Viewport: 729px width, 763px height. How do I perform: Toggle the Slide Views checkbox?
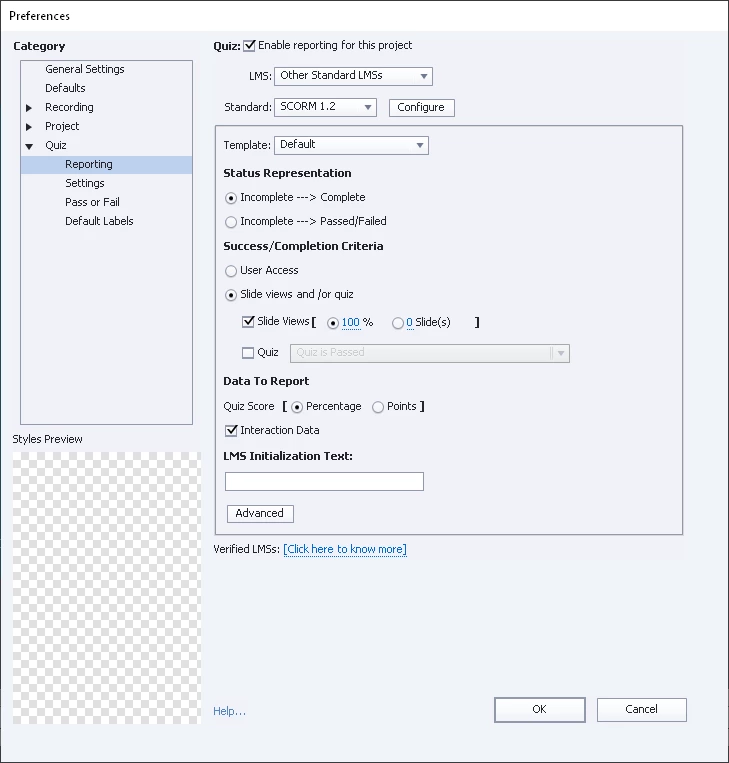(248, 322)
